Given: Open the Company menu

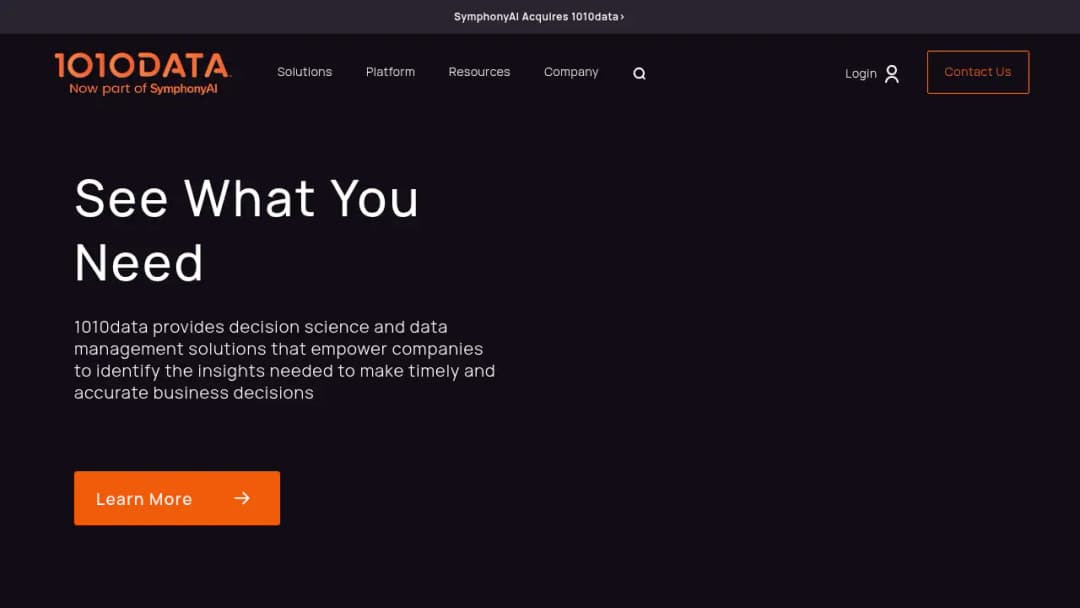Looking at the screenshot, I should pos(571,72).
